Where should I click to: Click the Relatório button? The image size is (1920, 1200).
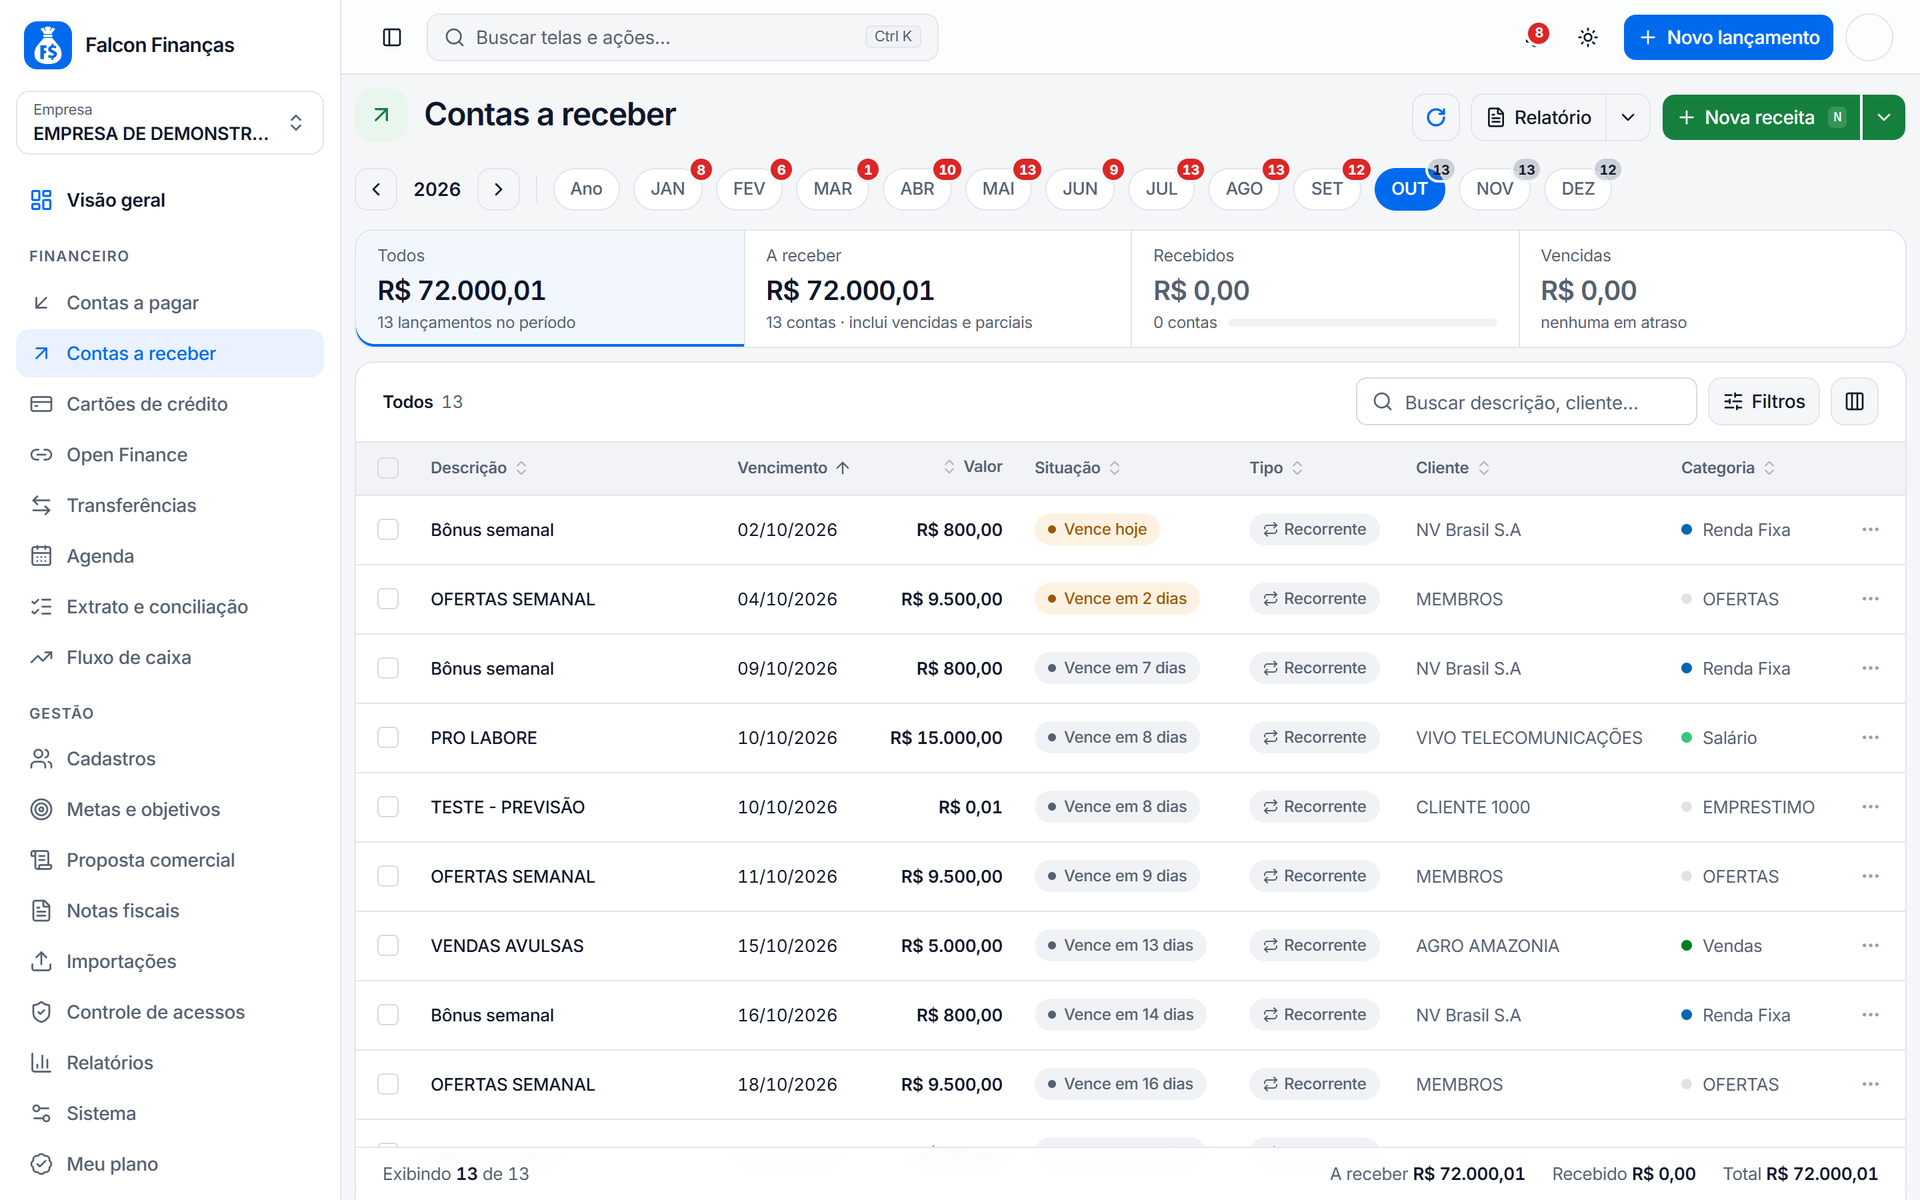point(1539,117)
